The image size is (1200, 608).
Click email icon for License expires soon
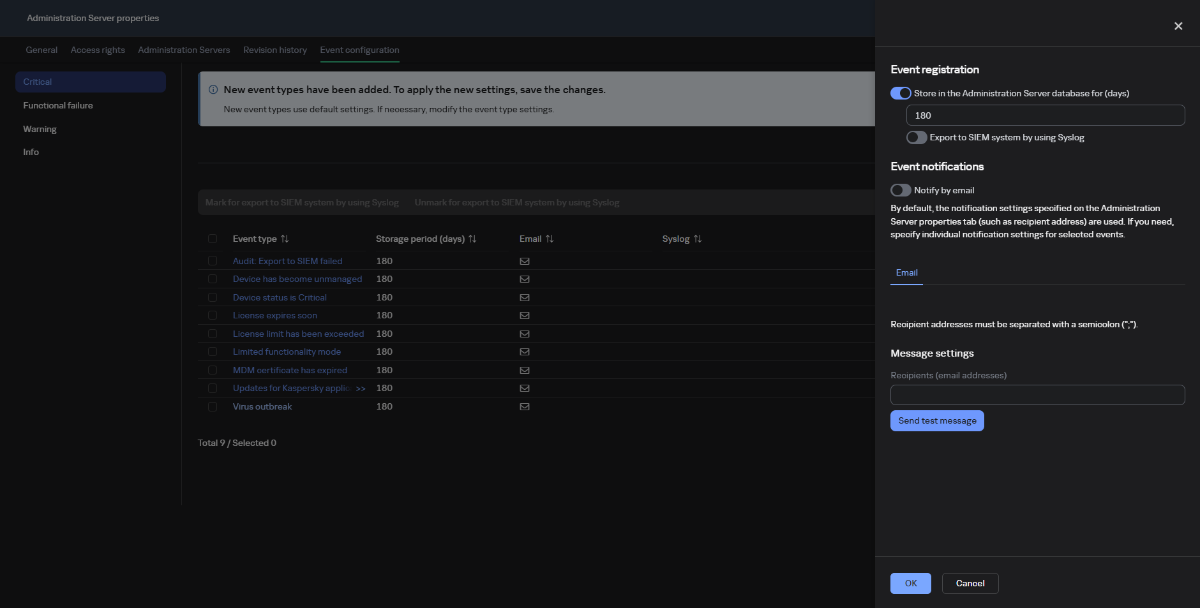coord(524,316)
